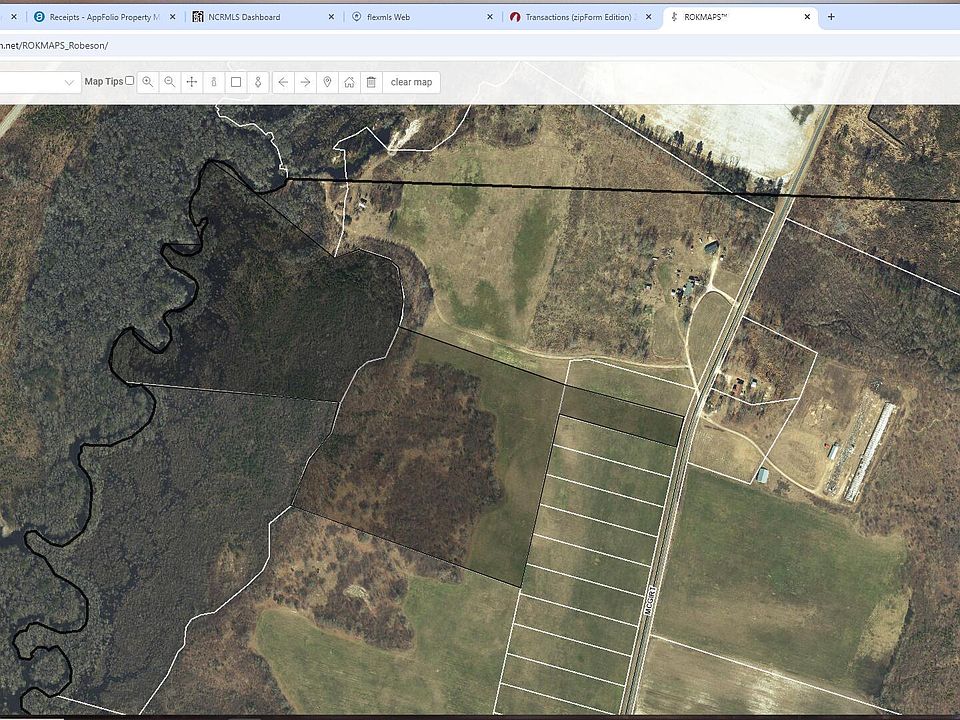
Task: Go to next map extent arrow
Action: click(305, 82)
